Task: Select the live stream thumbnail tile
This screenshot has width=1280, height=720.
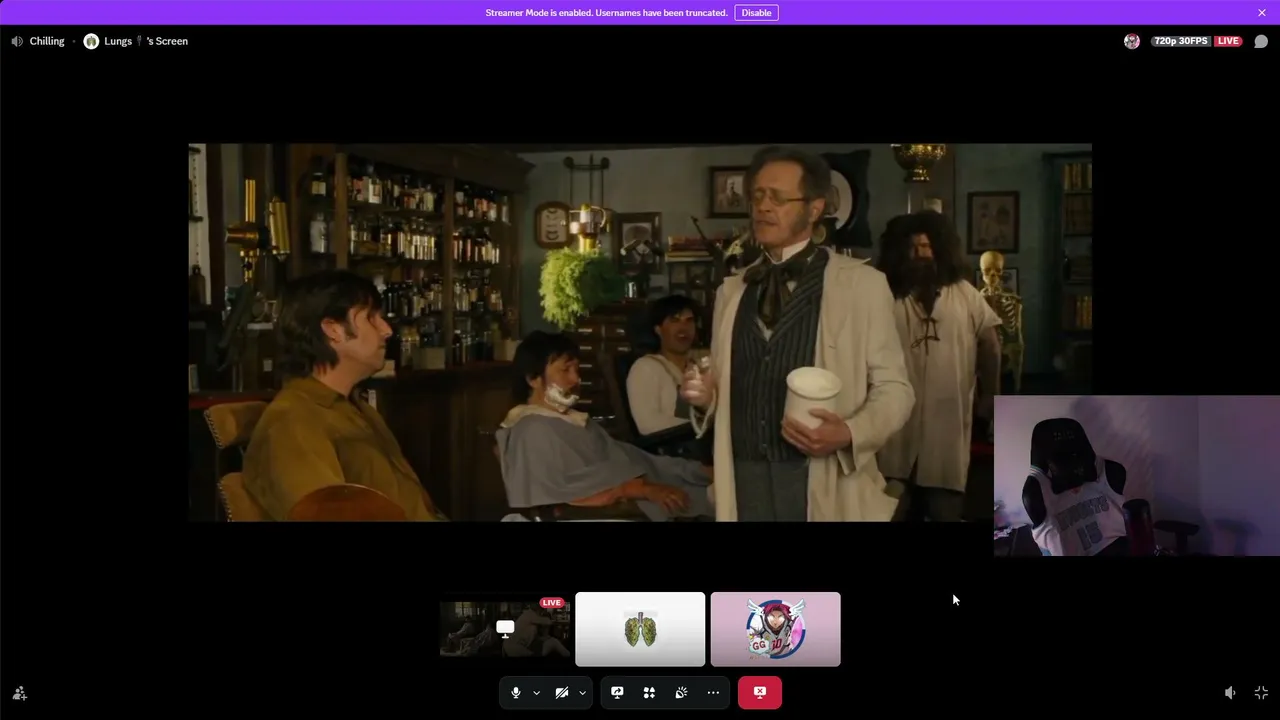Action: [505, 629]
